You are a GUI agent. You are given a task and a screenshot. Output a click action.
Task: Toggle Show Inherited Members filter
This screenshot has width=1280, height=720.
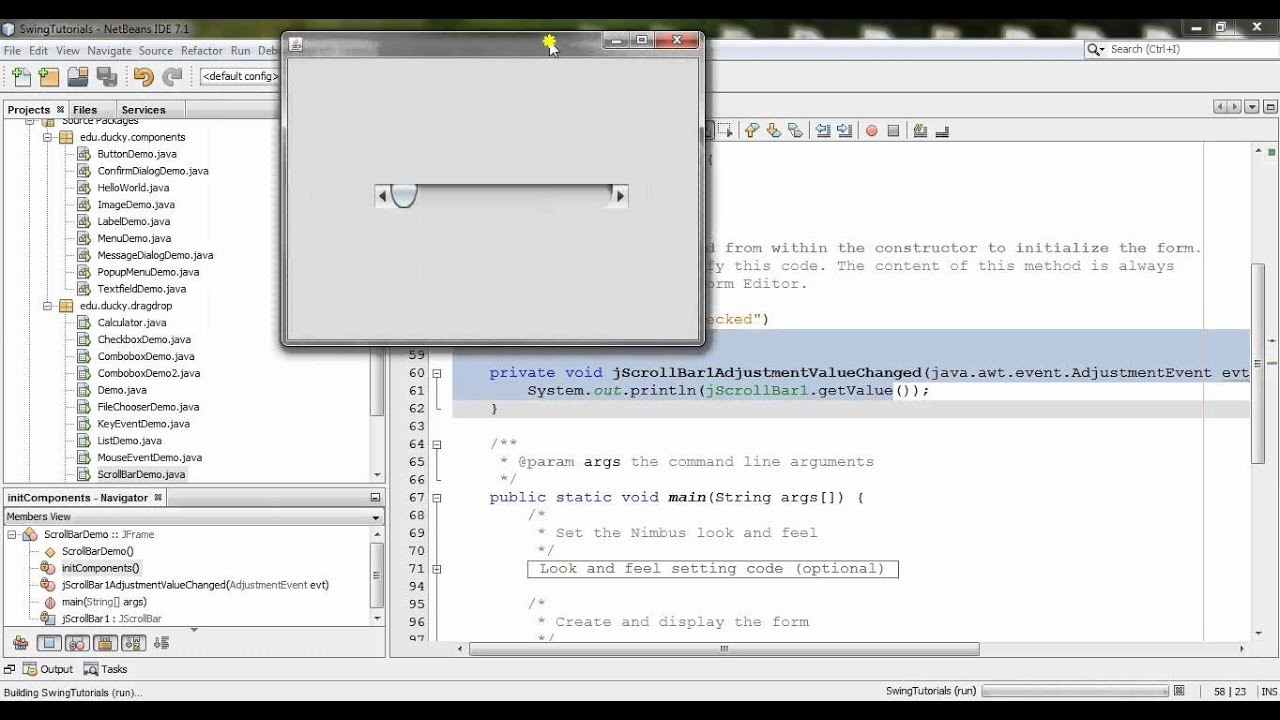click(x=20, y=643)
